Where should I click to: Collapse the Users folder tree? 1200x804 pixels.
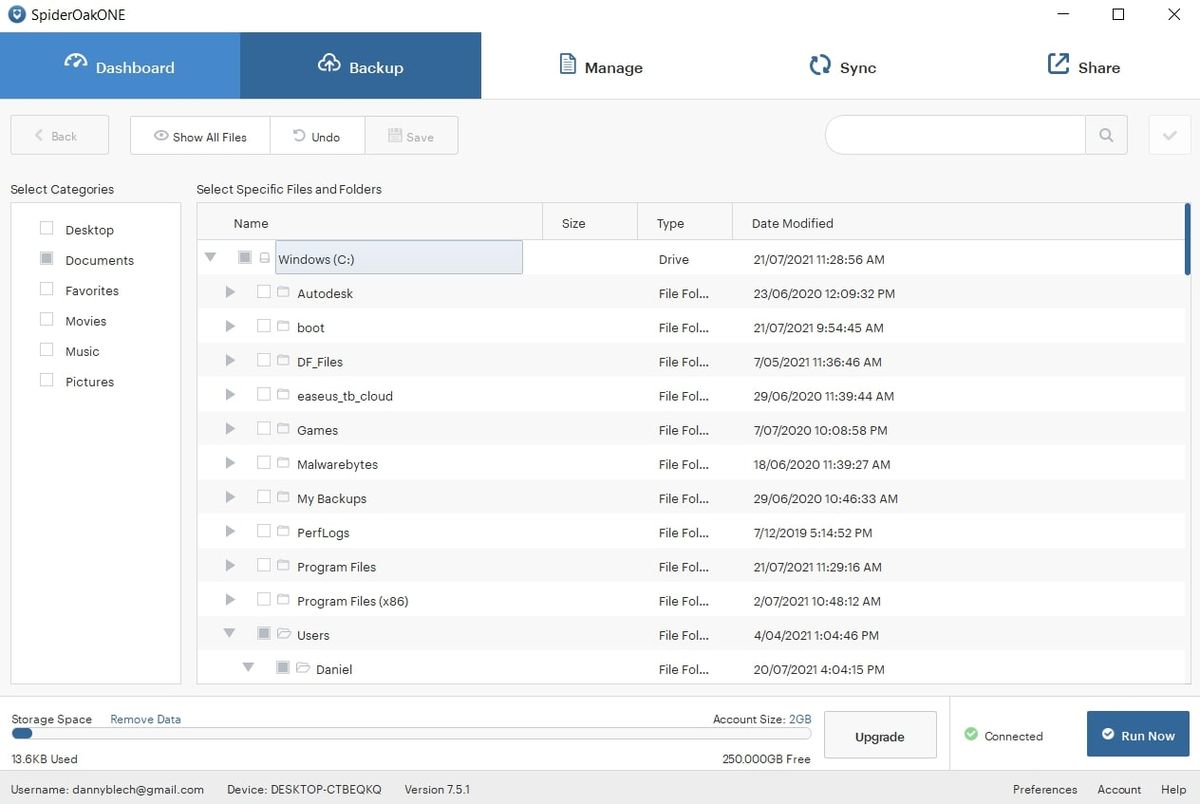coord(229,633)
